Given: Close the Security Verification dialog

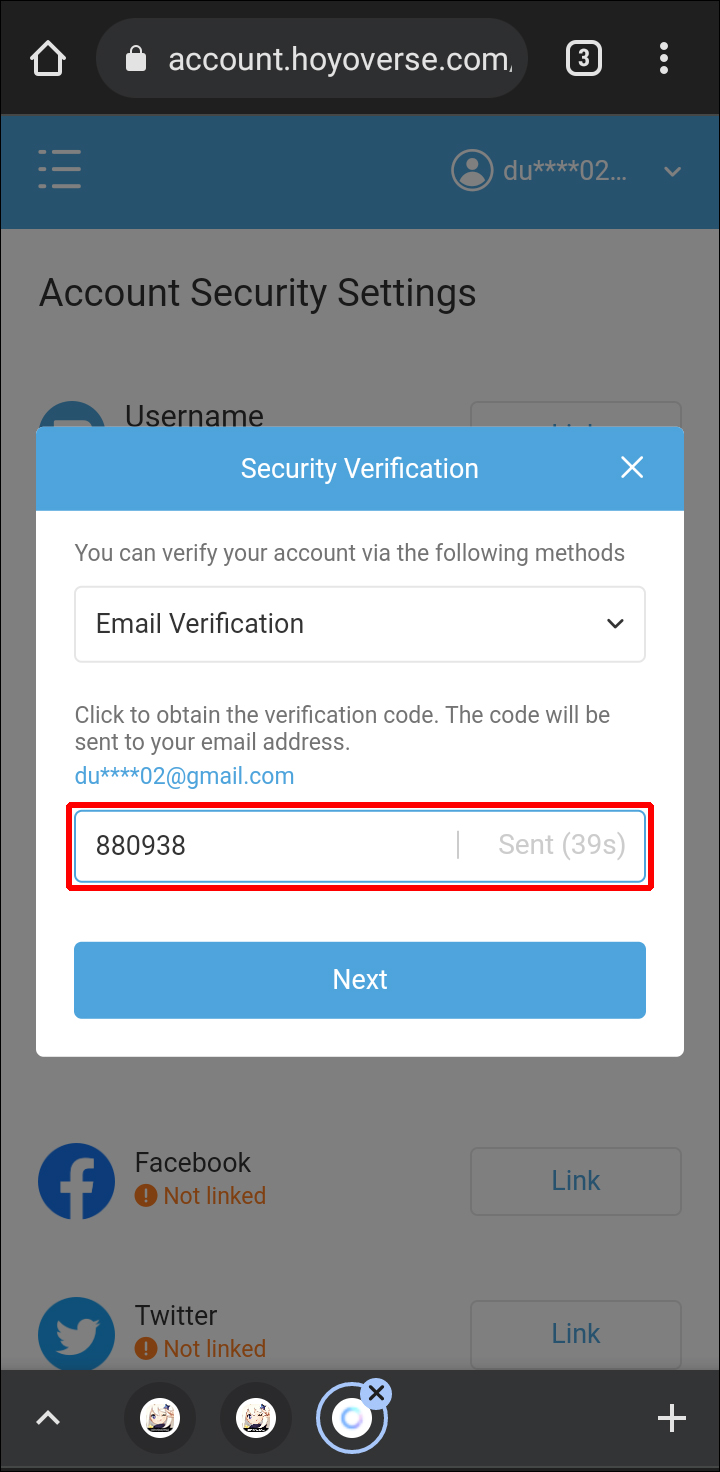Looking at the screenshot, I should [x=632, y=468].
